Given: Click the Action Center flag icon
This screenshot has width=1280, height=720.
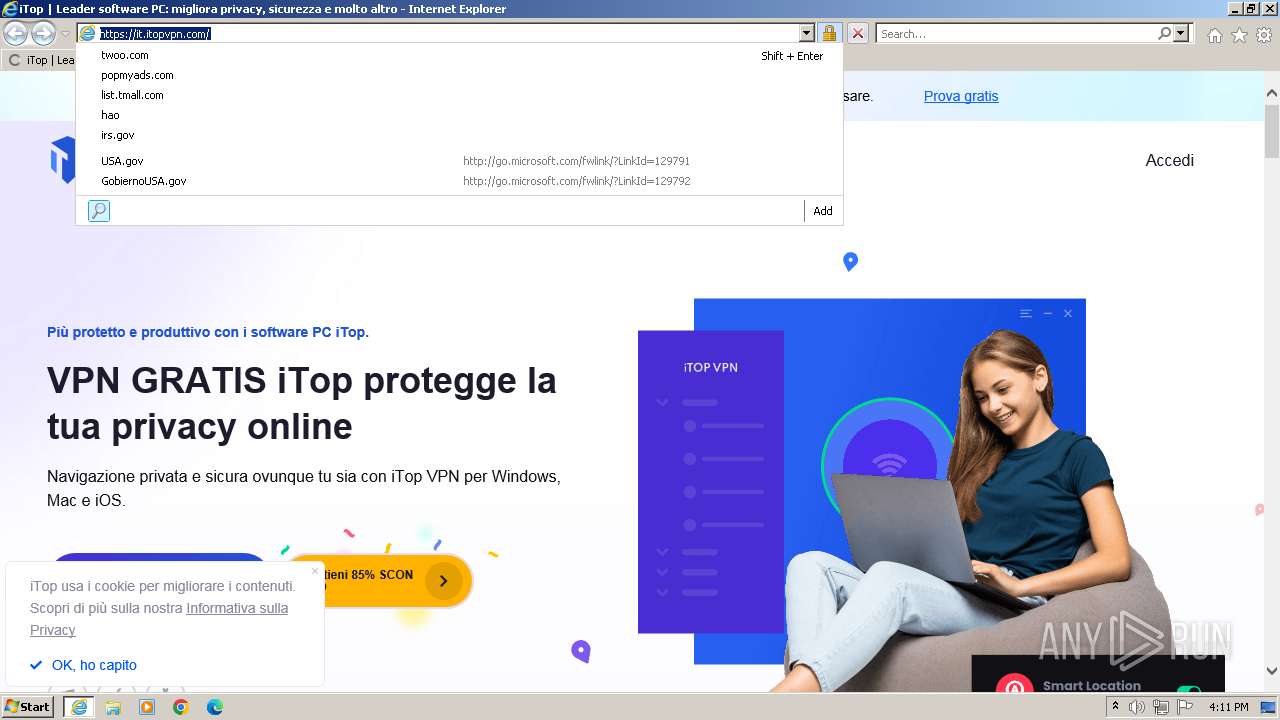Looking at the screenshot, I should (x=1185, y=707).
